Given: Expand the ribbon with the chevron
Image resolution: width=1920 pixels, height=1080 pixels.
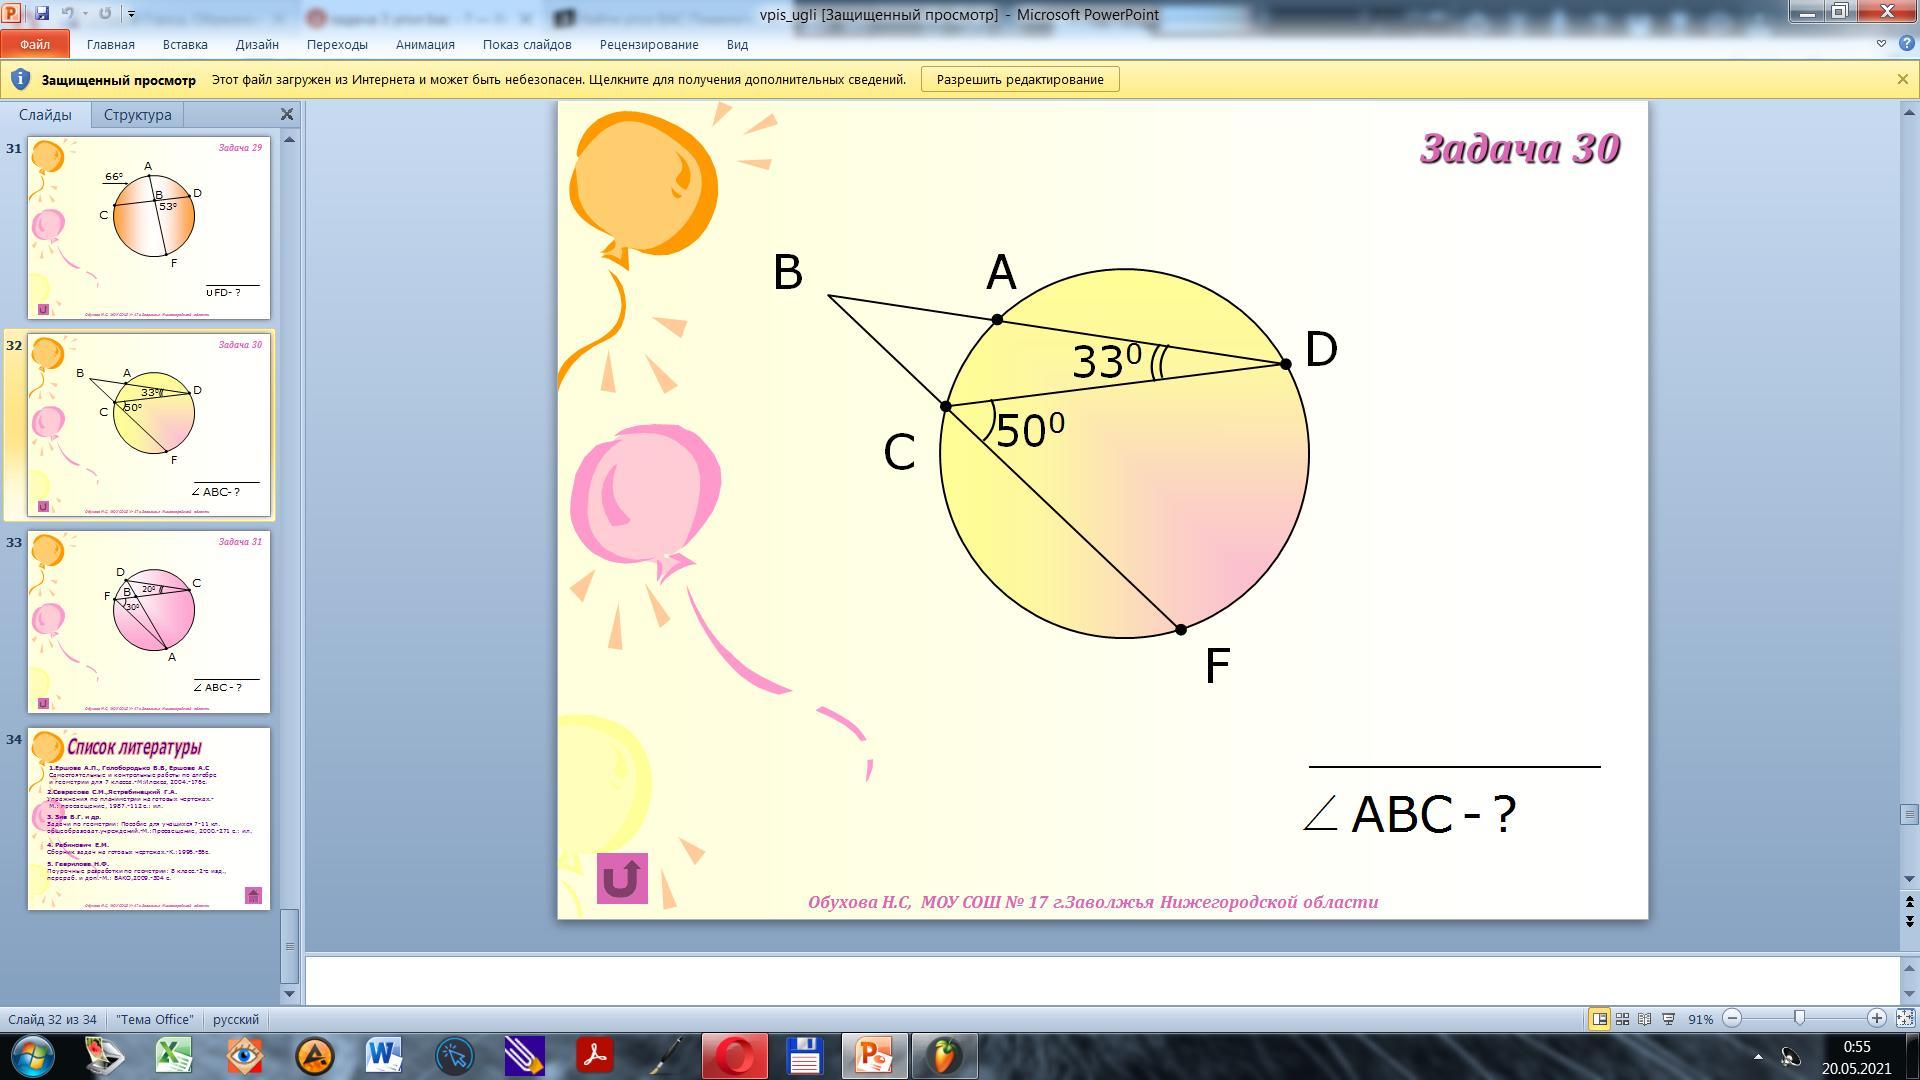Looking at the screenshot, I should 1881,44.
